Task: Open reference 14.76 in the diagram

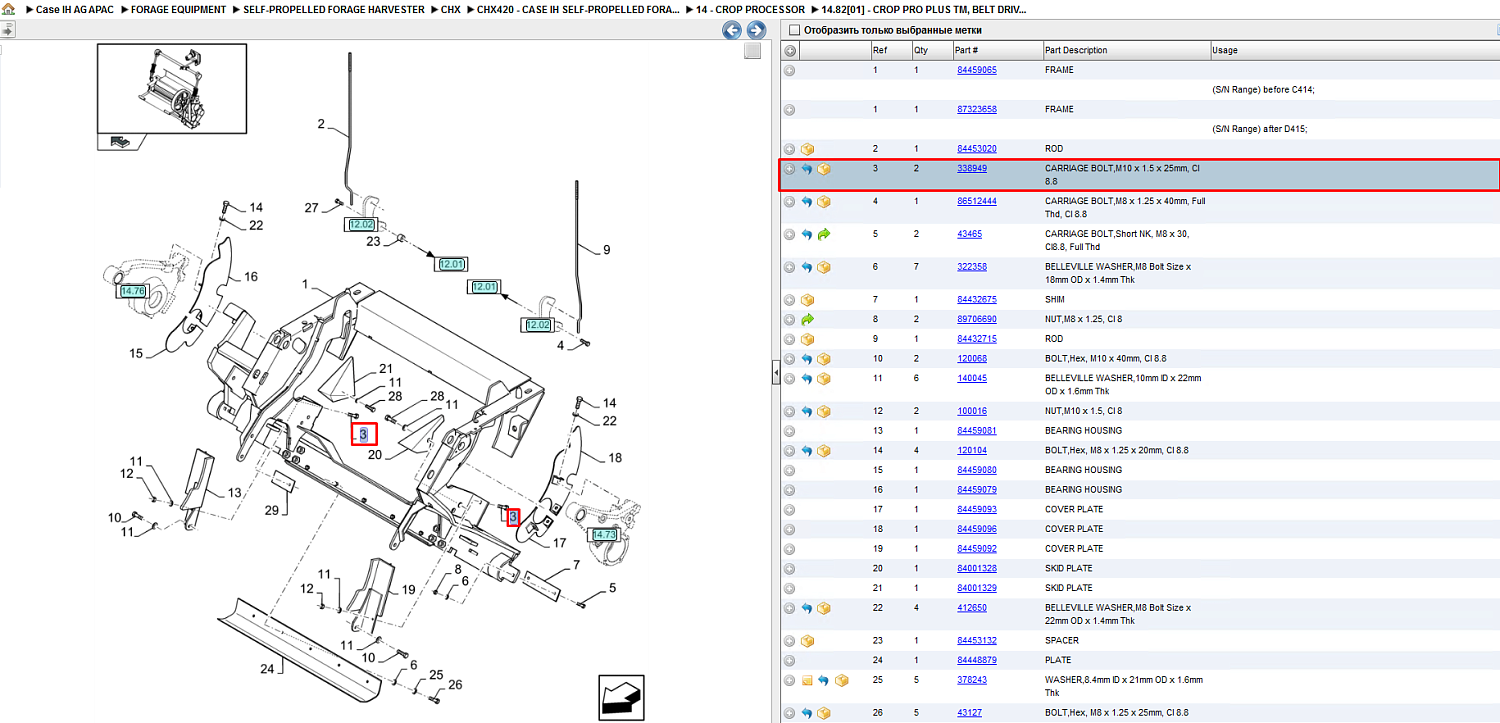Action: pos(132,291)
